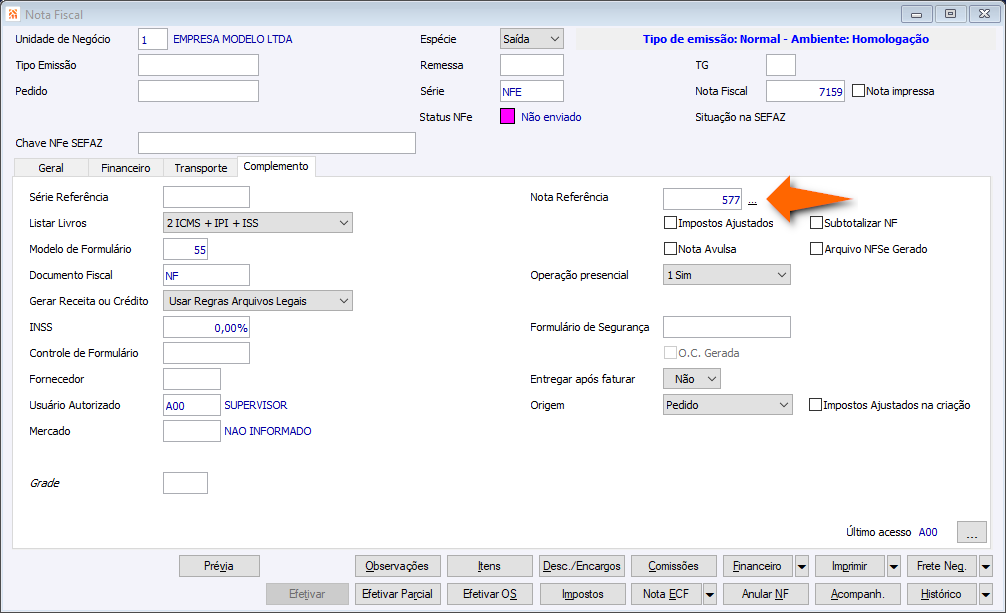Select the Complemento tab

pyautogui.click(x=276, y=166)
